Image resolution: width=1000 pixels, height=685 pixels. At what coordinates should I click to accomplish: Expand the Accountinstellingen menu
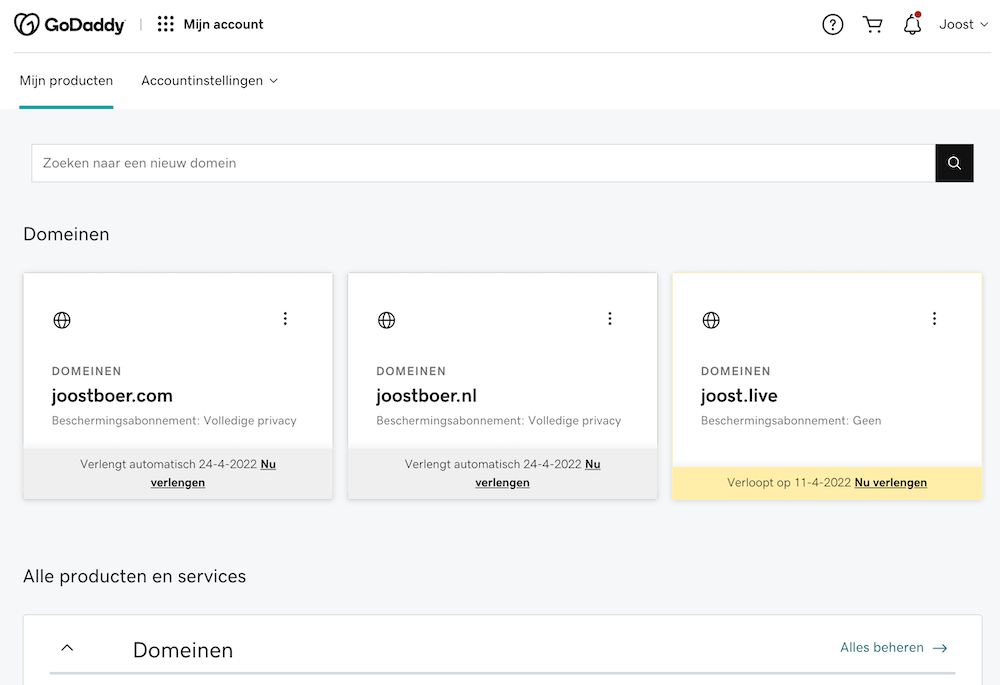pos(209,80)
